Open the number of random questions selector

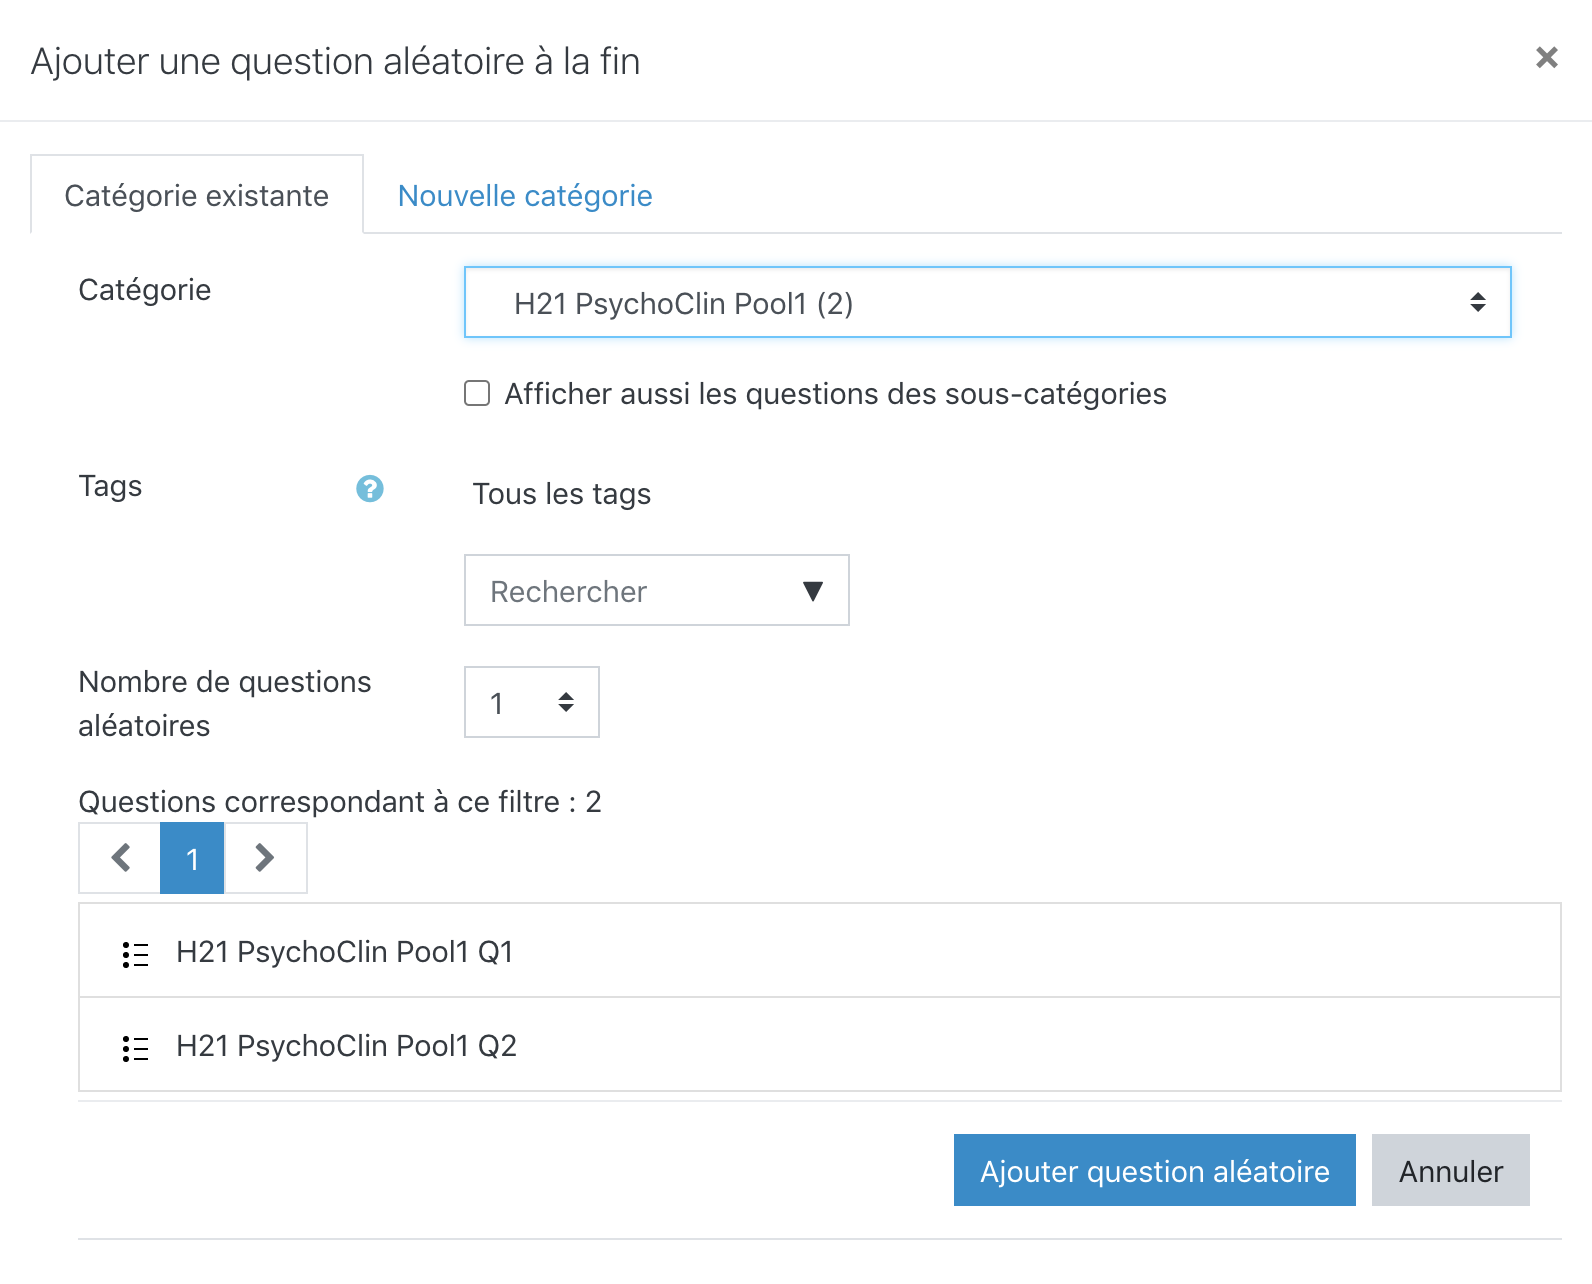pyautogui.click(x=531, y=702)
